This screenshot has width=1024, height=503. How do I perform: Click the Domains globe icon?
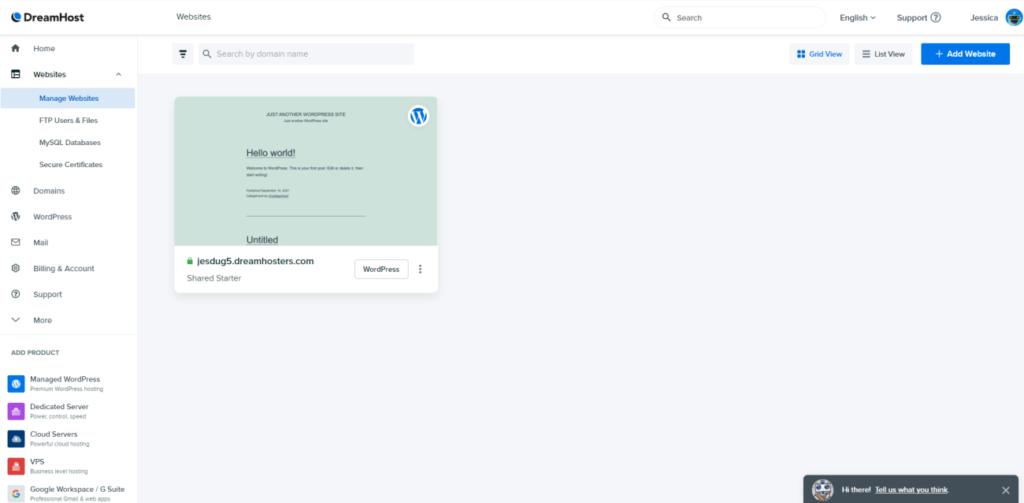pyautogui.click(x=16, y=191)
